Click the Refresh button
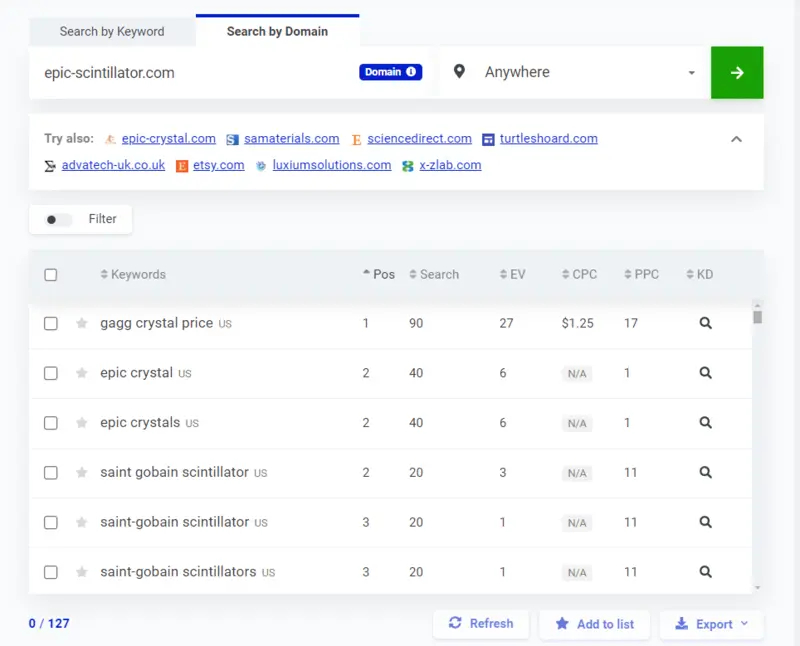 tap(481, 624)
